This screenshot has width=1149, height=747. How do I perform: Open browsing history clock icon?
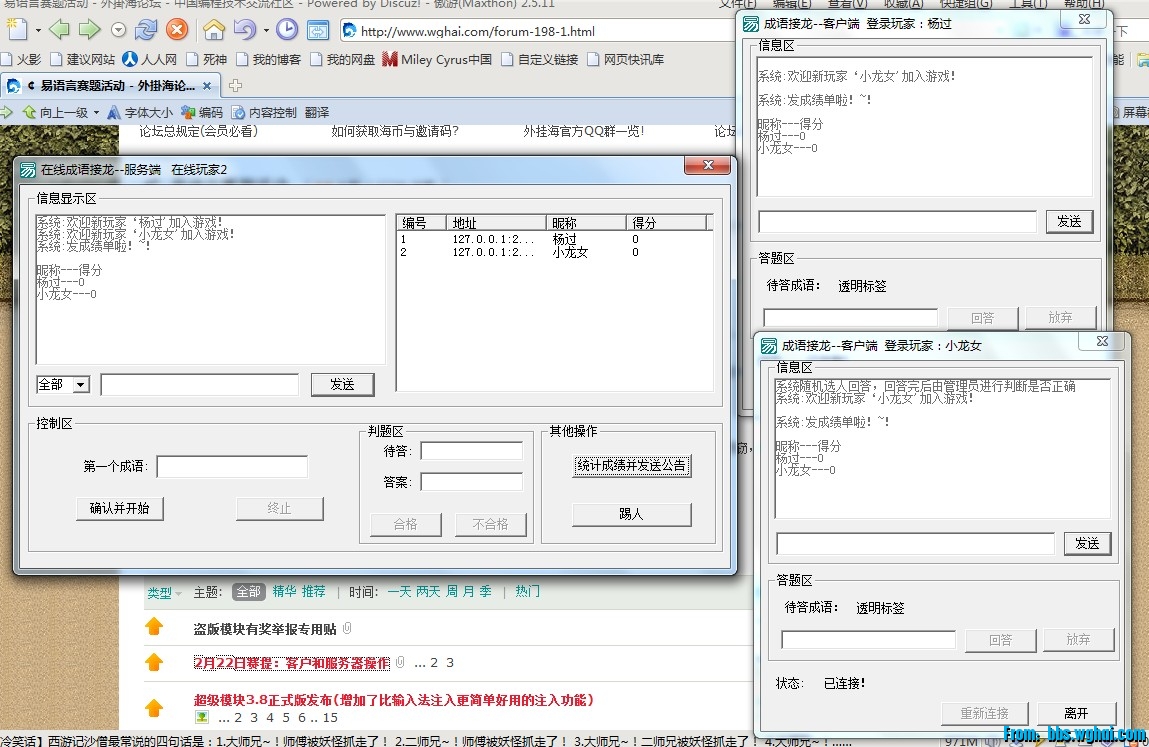coord(286,29)
